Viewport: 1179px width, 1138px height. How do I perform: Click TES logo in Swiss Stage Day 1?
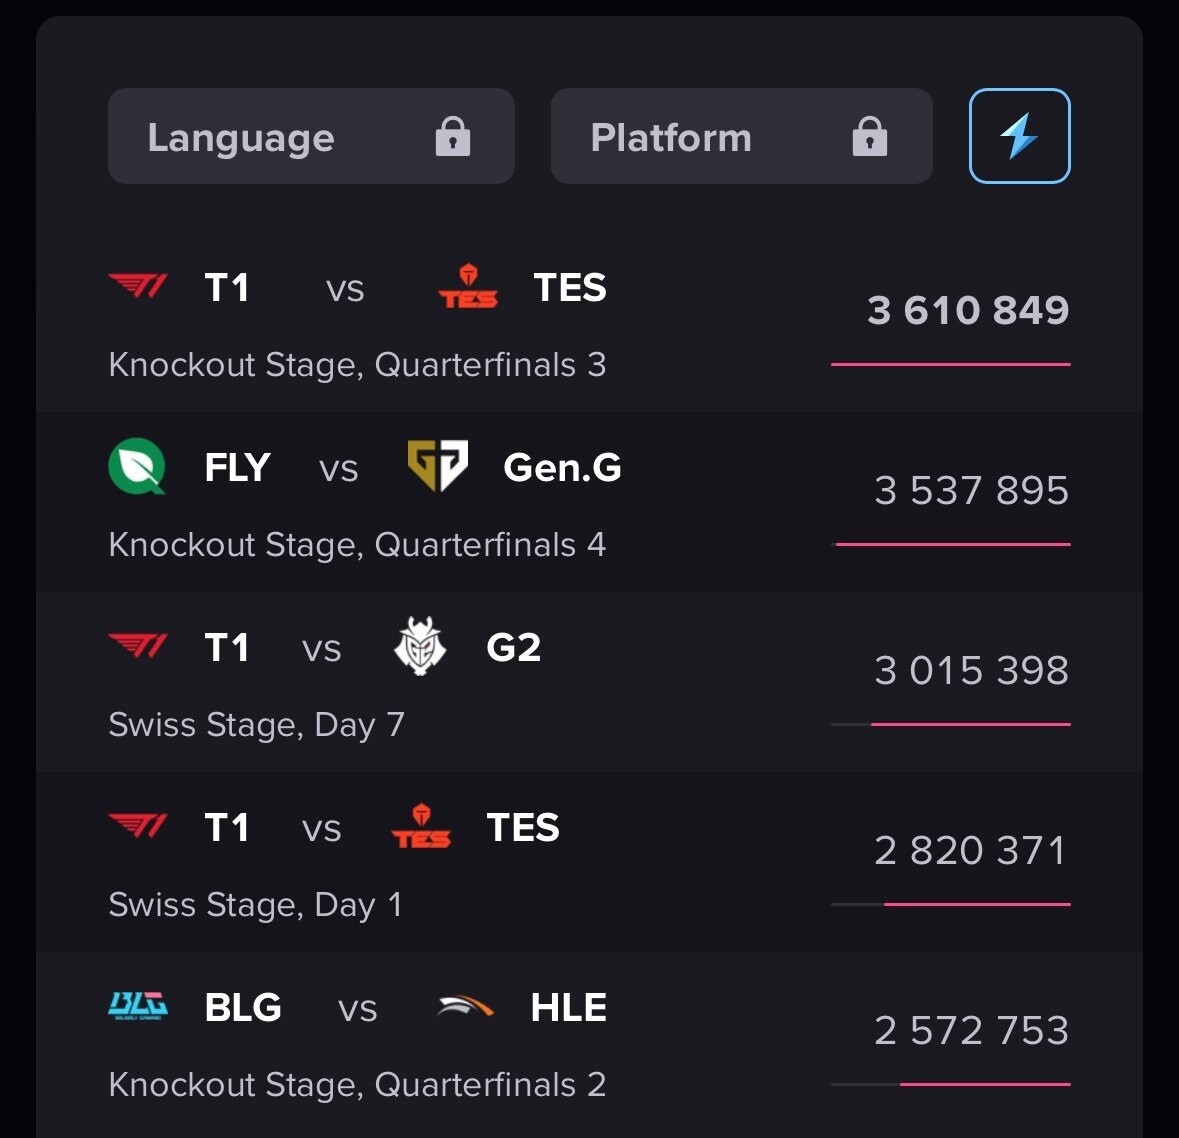[x=421, y=827]
